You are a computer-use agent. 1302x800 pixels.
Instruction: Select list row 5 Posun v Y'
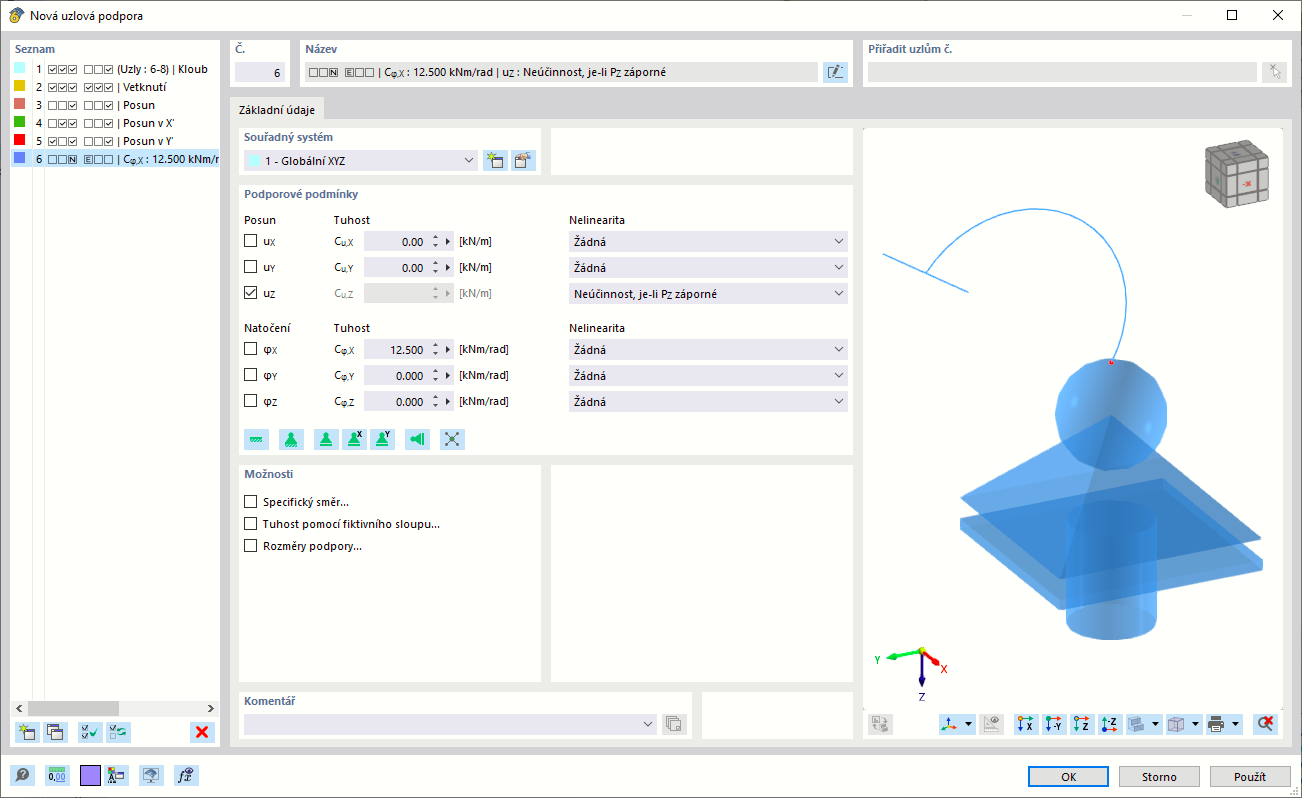click(x=115, y=141)
